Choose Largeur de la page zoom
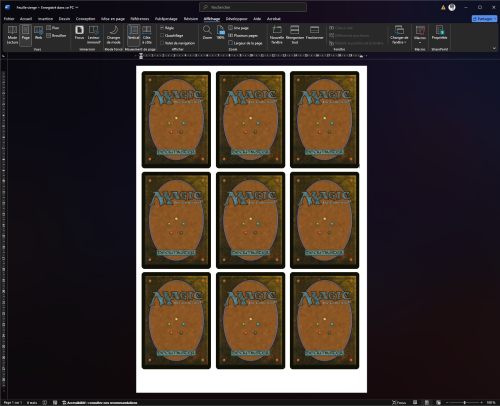500x406 pixels. coord(245,43)
